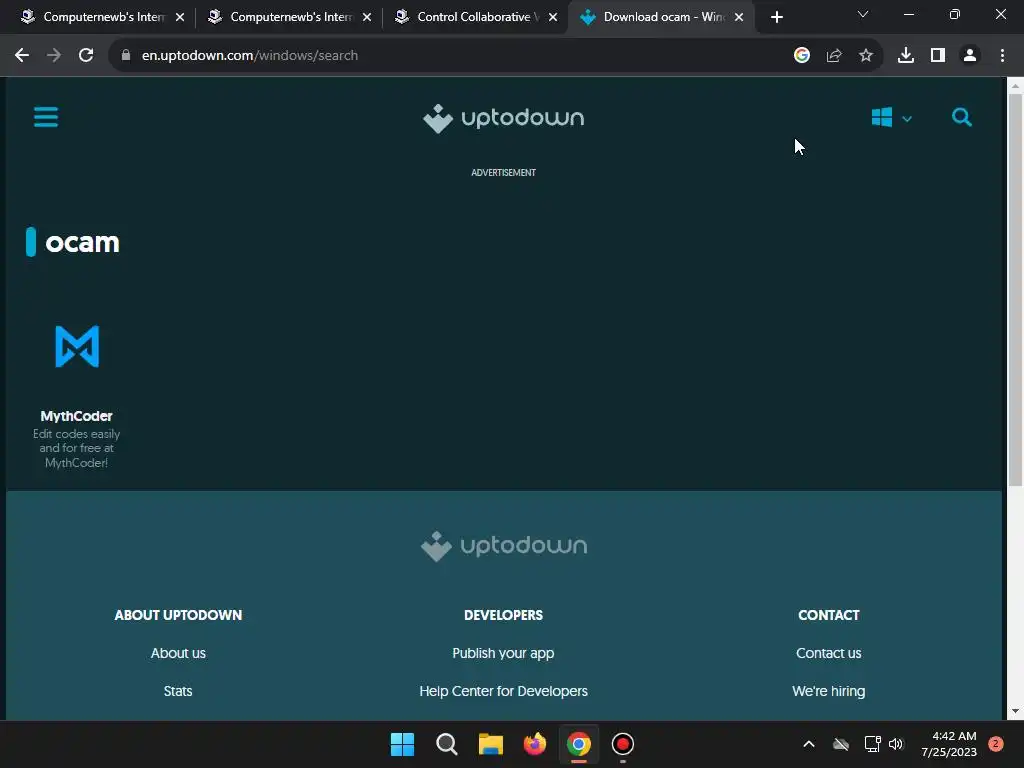Launch Firefox from the taskbar
1024x768 pixels.
pos(535,744)
